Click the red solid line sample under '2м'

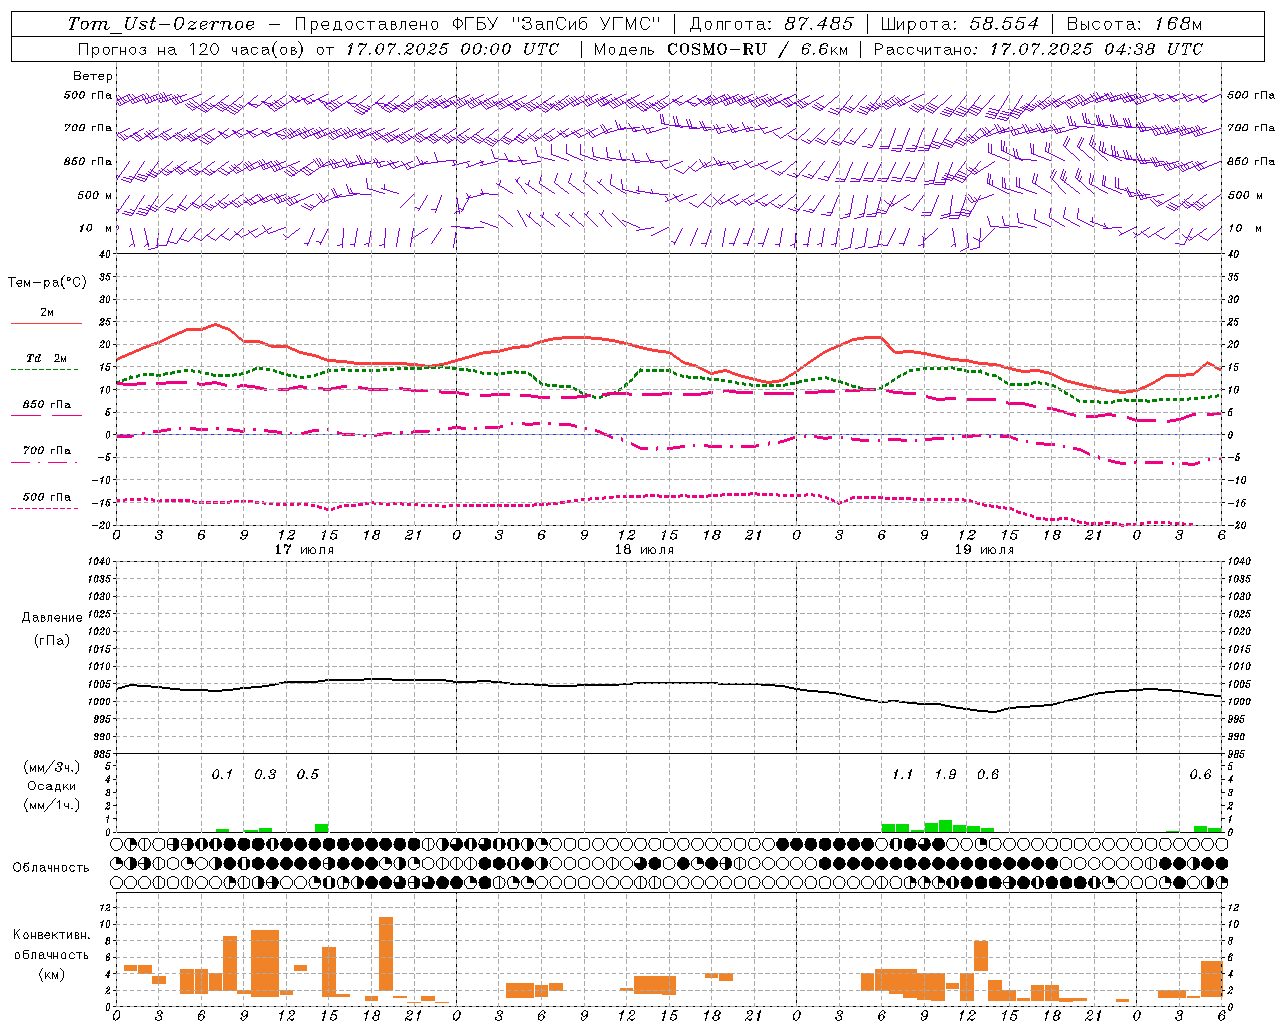46,323
